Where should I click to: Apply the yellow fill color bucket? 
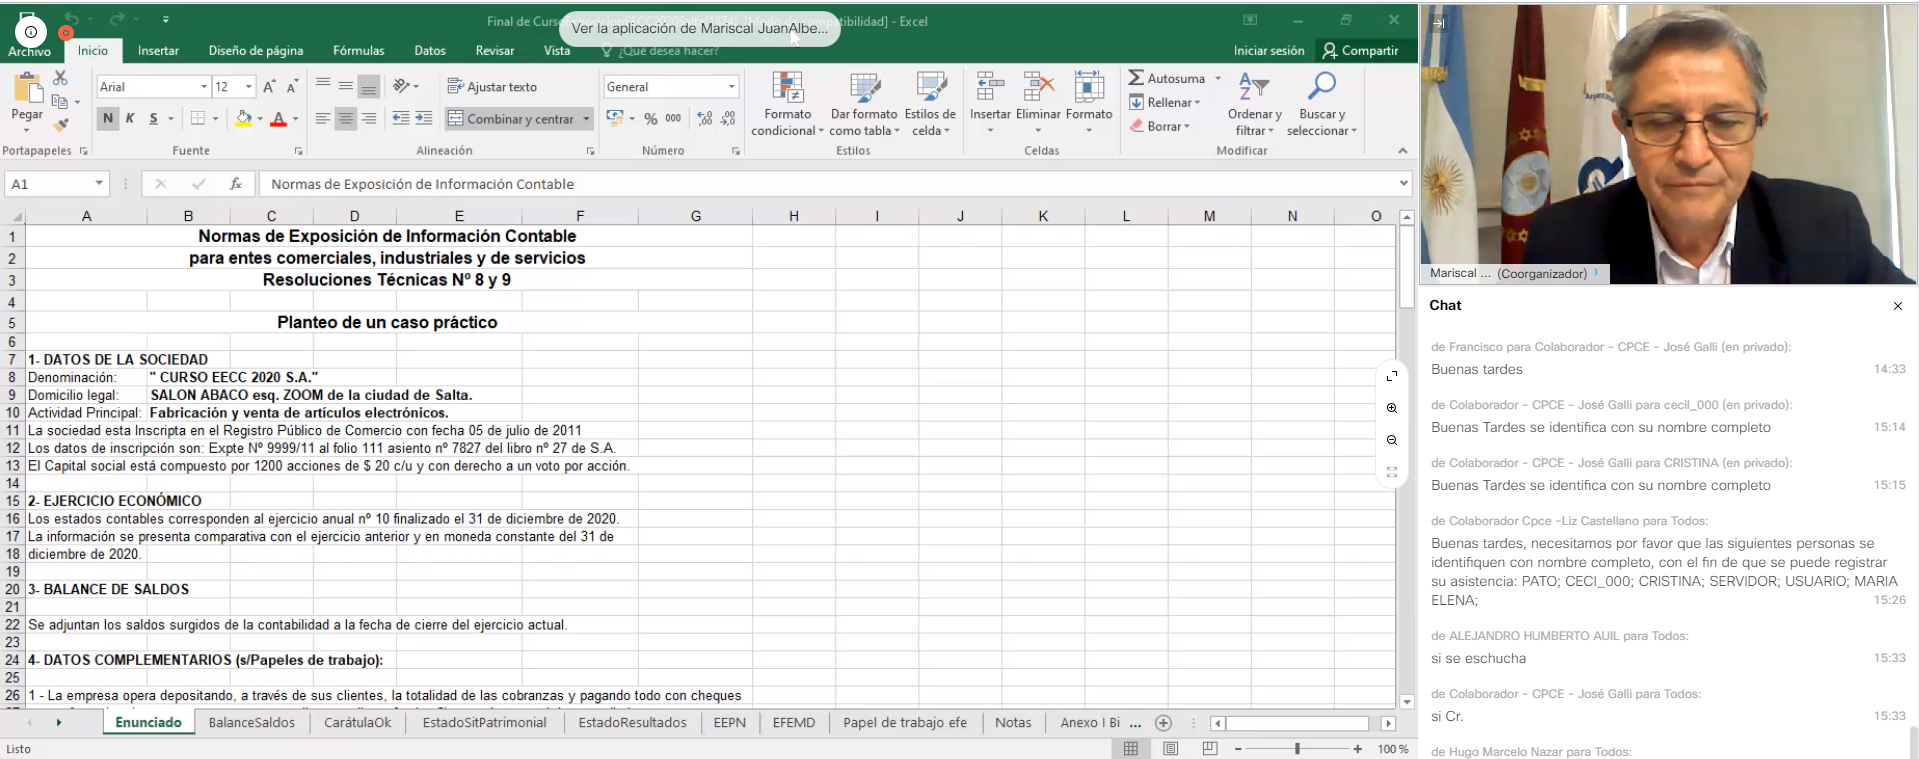[x=243, y=118]
